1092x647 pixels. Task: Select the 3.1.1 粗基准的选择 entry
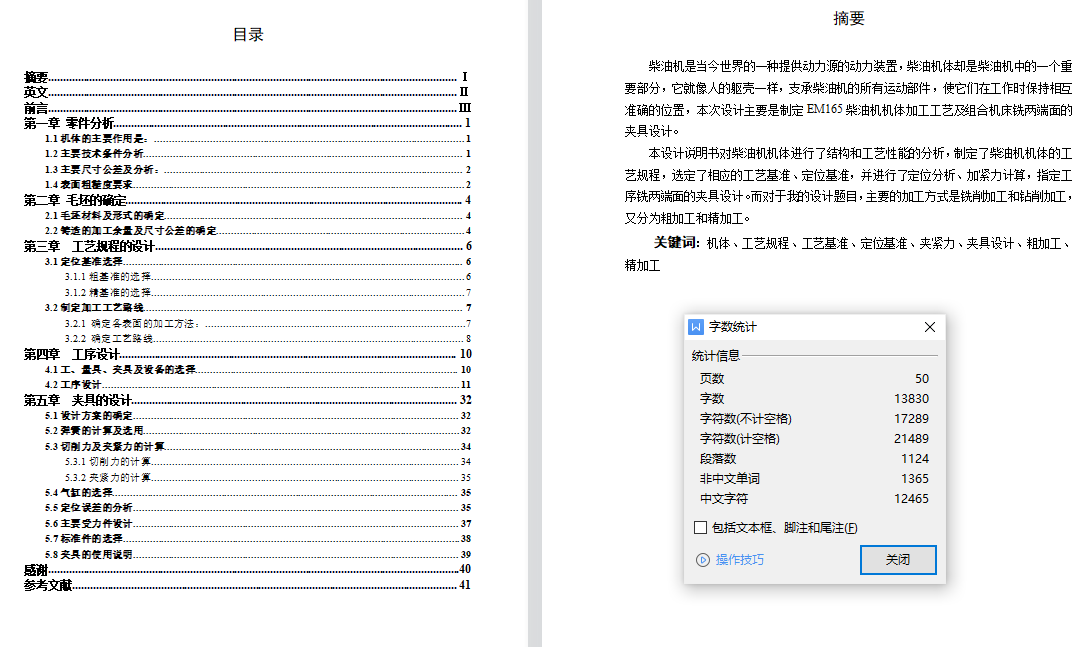pyautogui.click(x=108, y=277)
